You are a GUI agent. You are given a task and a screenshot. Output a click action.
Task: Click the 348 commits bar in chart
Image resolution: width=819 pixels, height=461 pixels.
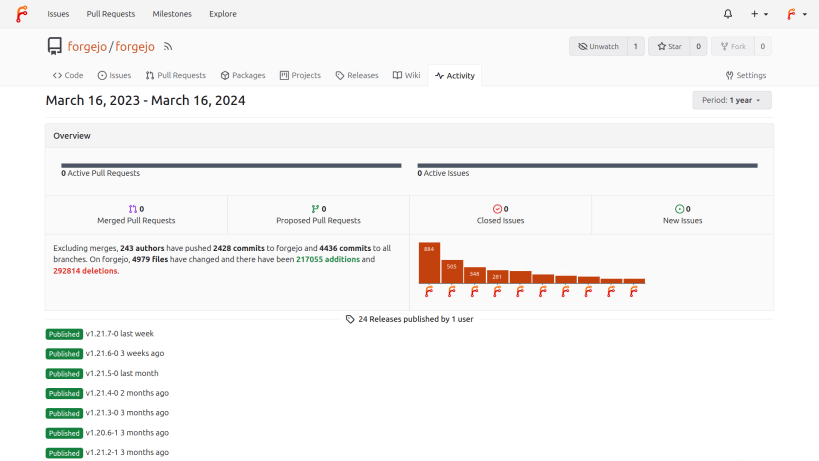pyautogui.click(x=475, y=275)
